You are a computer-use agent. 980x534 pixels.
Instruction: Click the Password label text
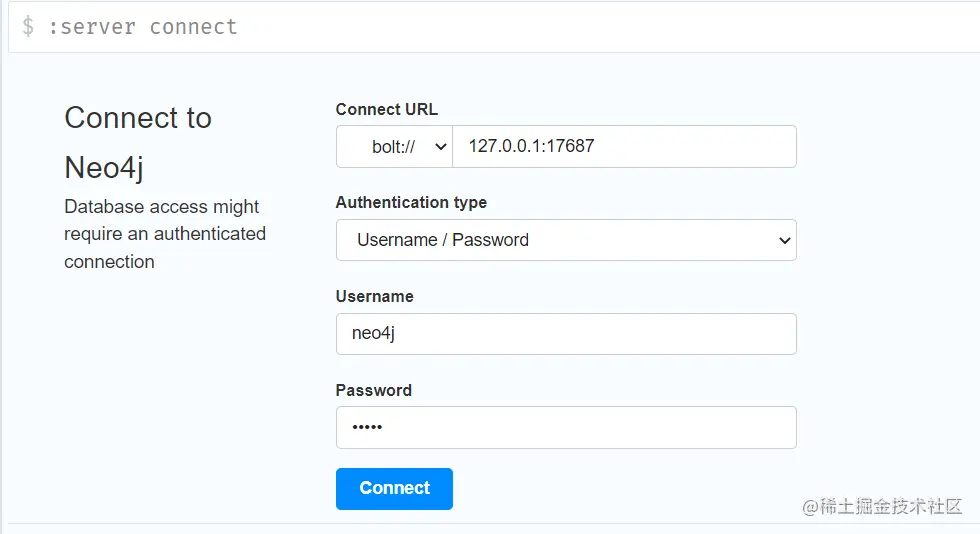[373, 390]
